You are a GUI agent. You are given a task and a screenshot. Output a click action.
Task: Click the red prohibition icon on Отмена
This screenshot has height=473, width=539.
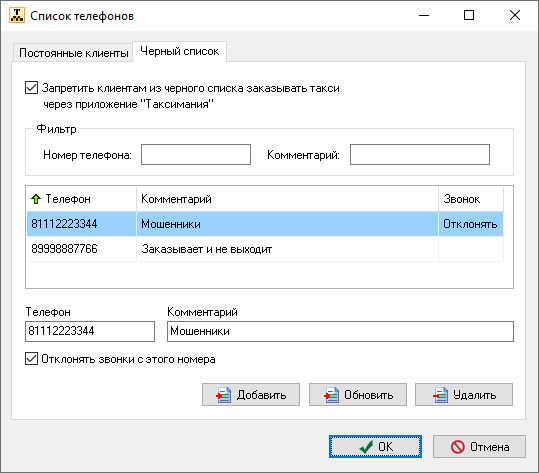point(458,447)
